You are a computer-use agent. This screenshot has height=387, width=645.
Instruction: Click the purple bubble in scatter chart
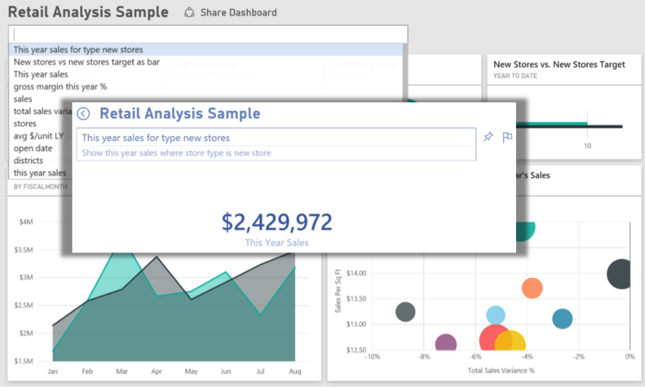(445, 343)
